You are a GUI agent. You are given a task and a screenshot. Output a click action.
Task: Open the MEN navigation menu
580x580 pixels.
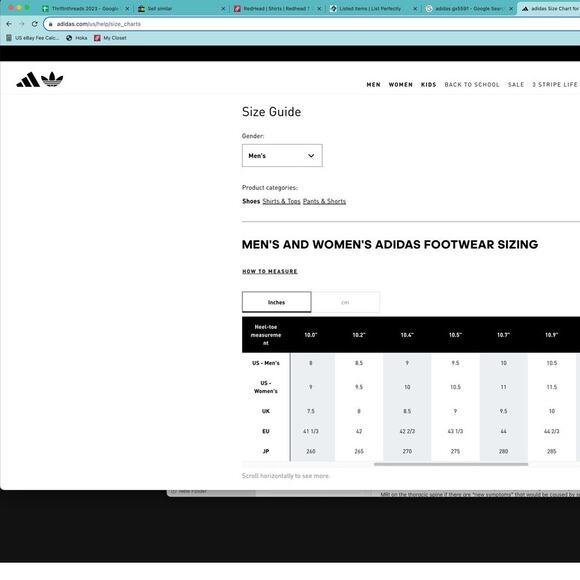coord(373,85)
